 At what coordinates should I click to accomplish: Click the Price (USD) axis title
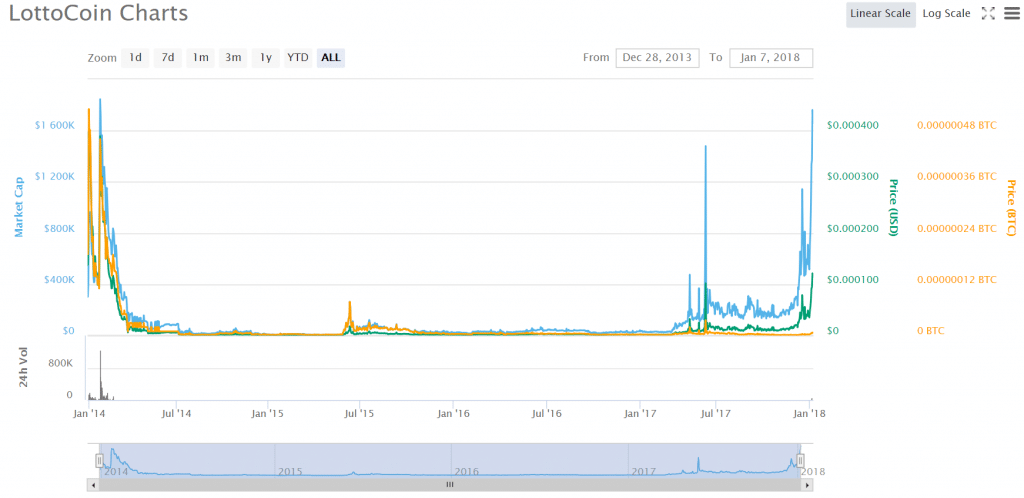pos(894,208)
